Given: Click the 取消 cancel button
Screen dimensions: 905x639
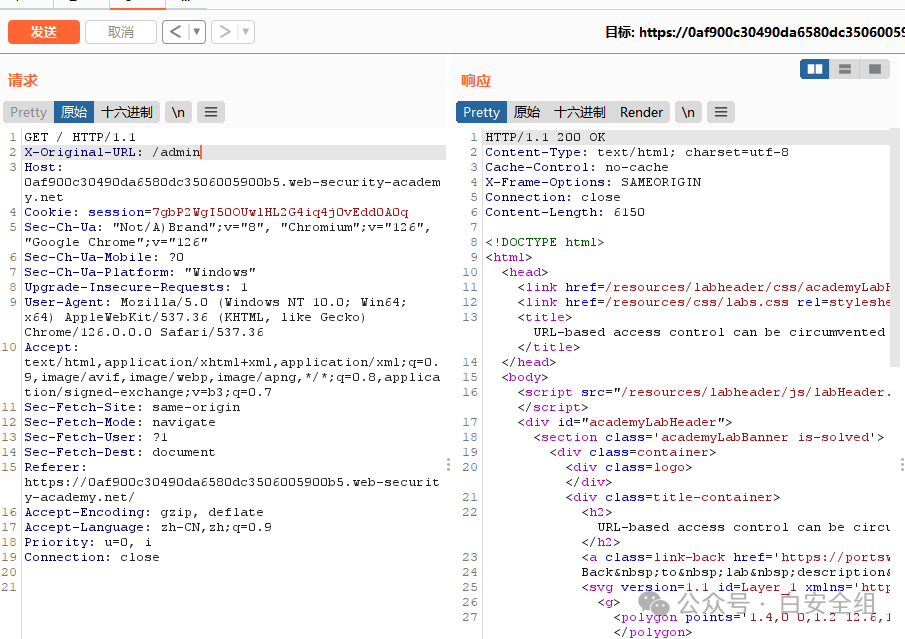Looking at the screenshot, I should click(x=121, y=32).
